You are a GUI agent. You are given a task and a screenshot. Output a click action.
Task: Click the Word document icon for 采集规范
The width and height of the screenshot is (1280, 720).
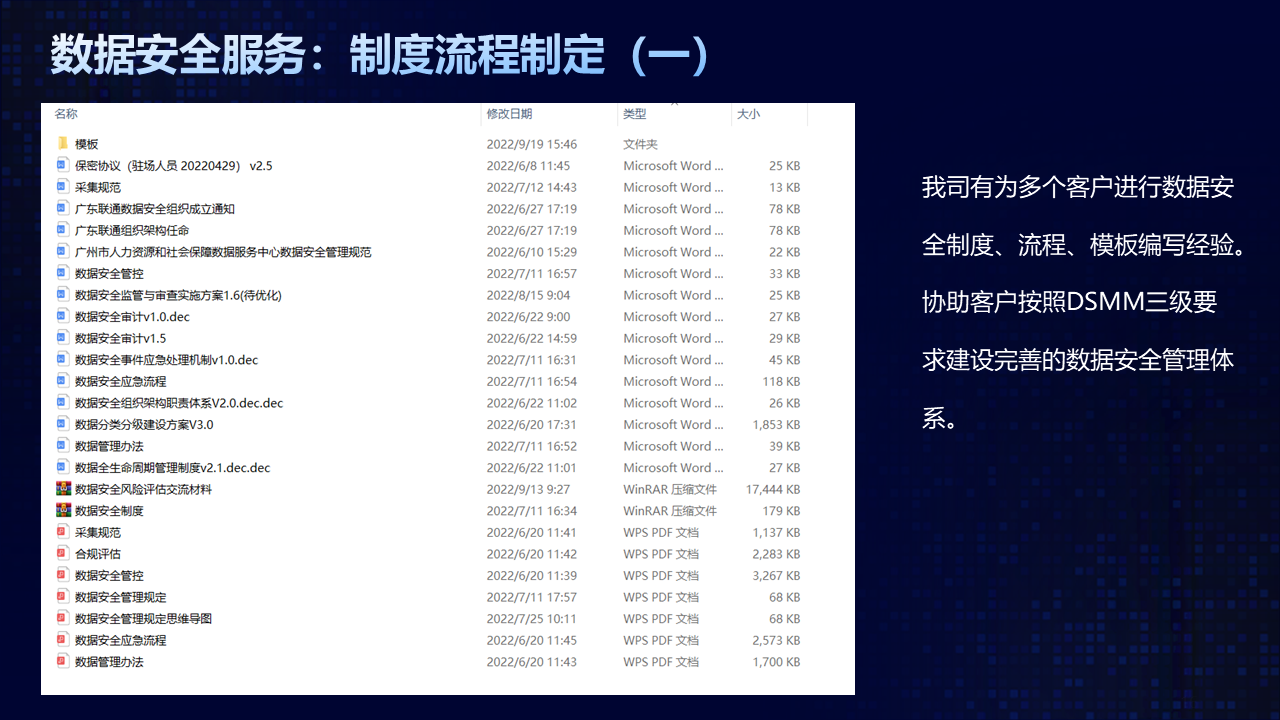pyautogui.click(x=62, y=187)
